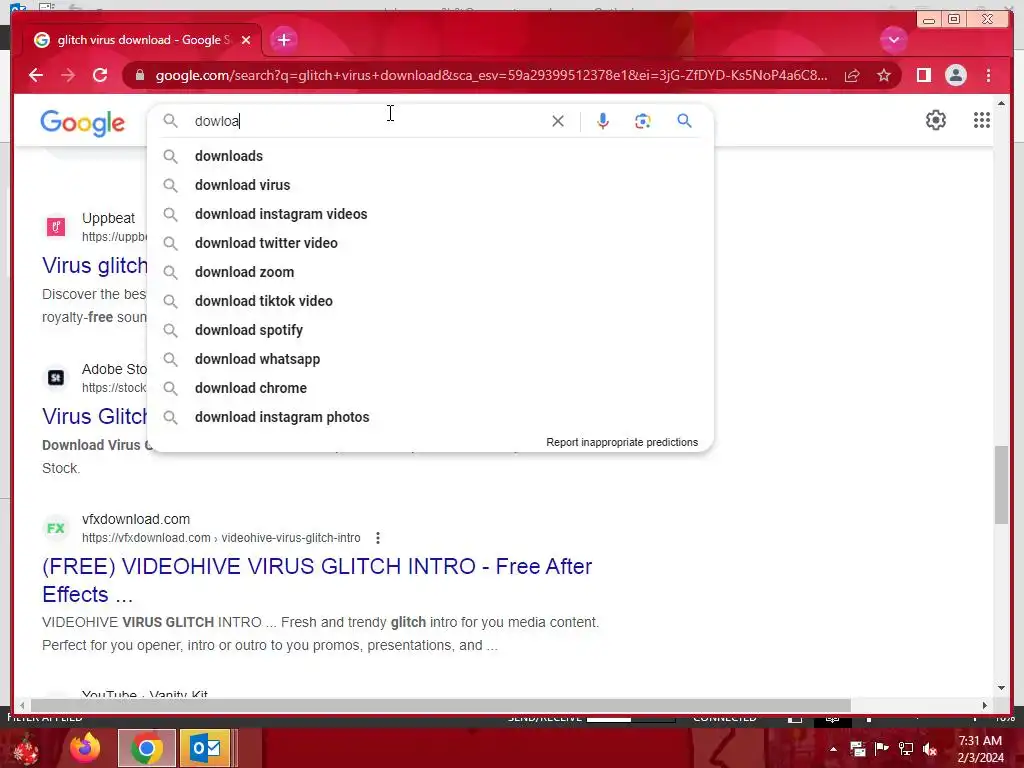
Task: Open the Chrome profile avatar
Action: click(x=955, y=76)
